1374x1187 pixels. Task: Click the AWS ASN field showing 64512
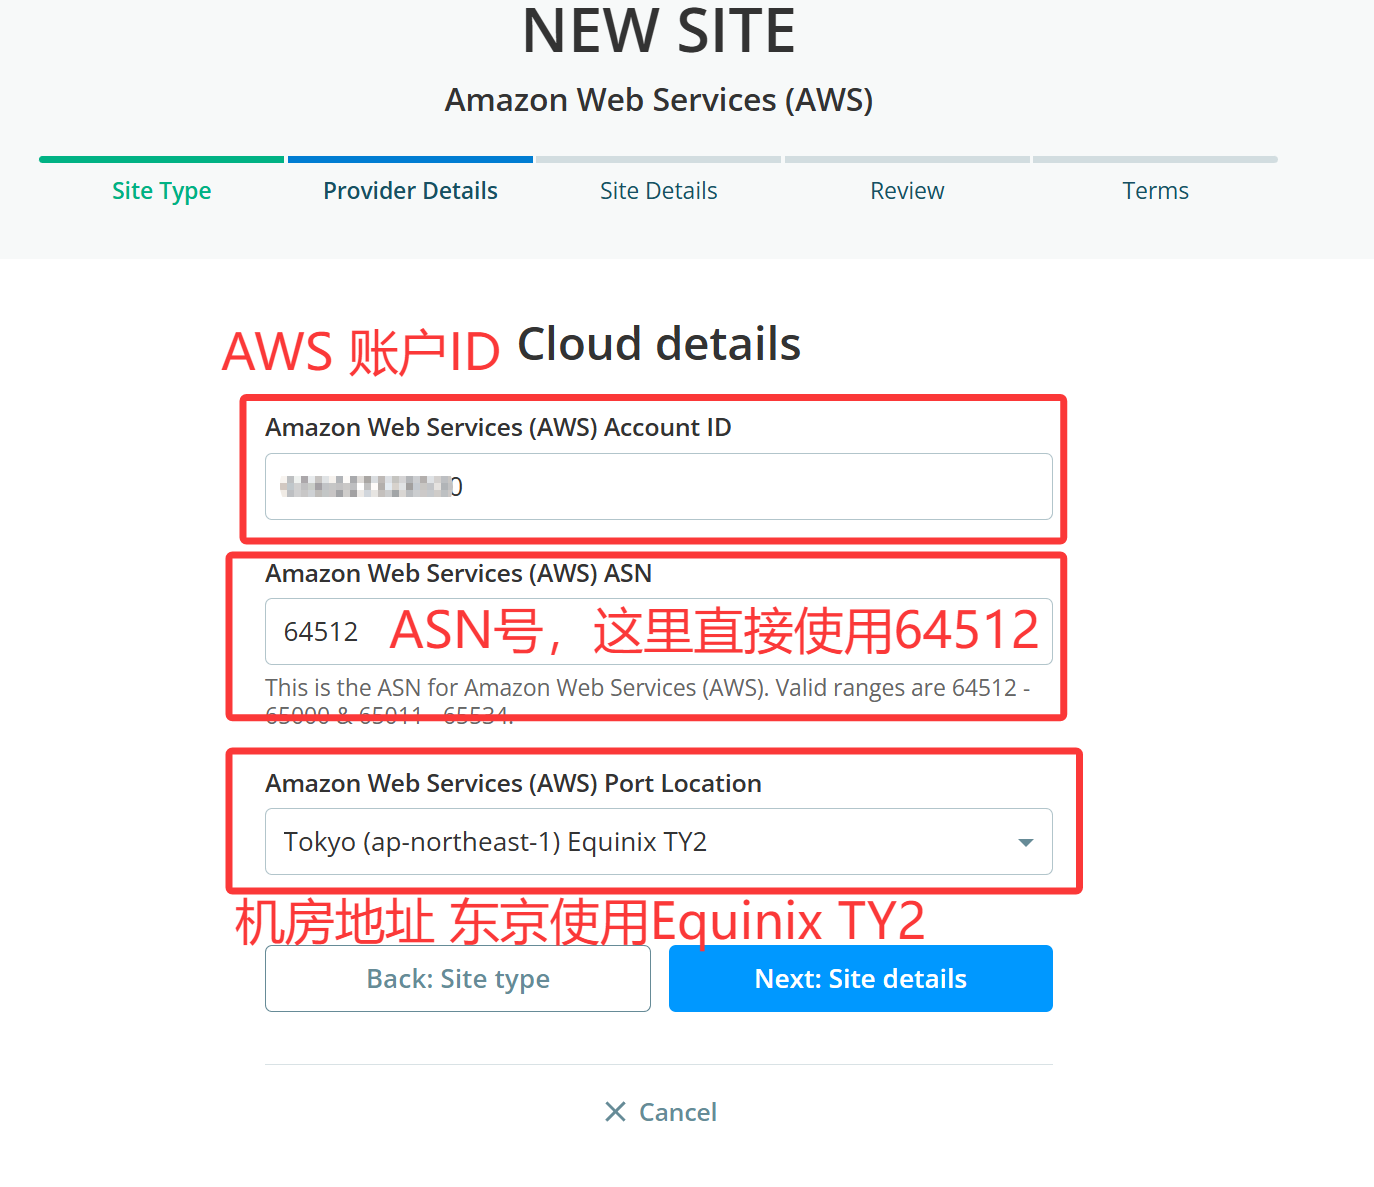[x=658, y=631]
